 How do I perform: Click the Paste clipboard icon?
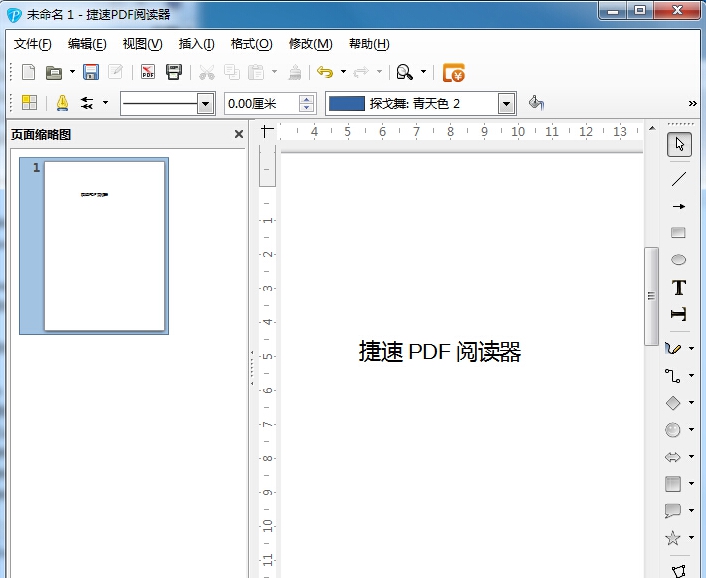click(256, 72)
